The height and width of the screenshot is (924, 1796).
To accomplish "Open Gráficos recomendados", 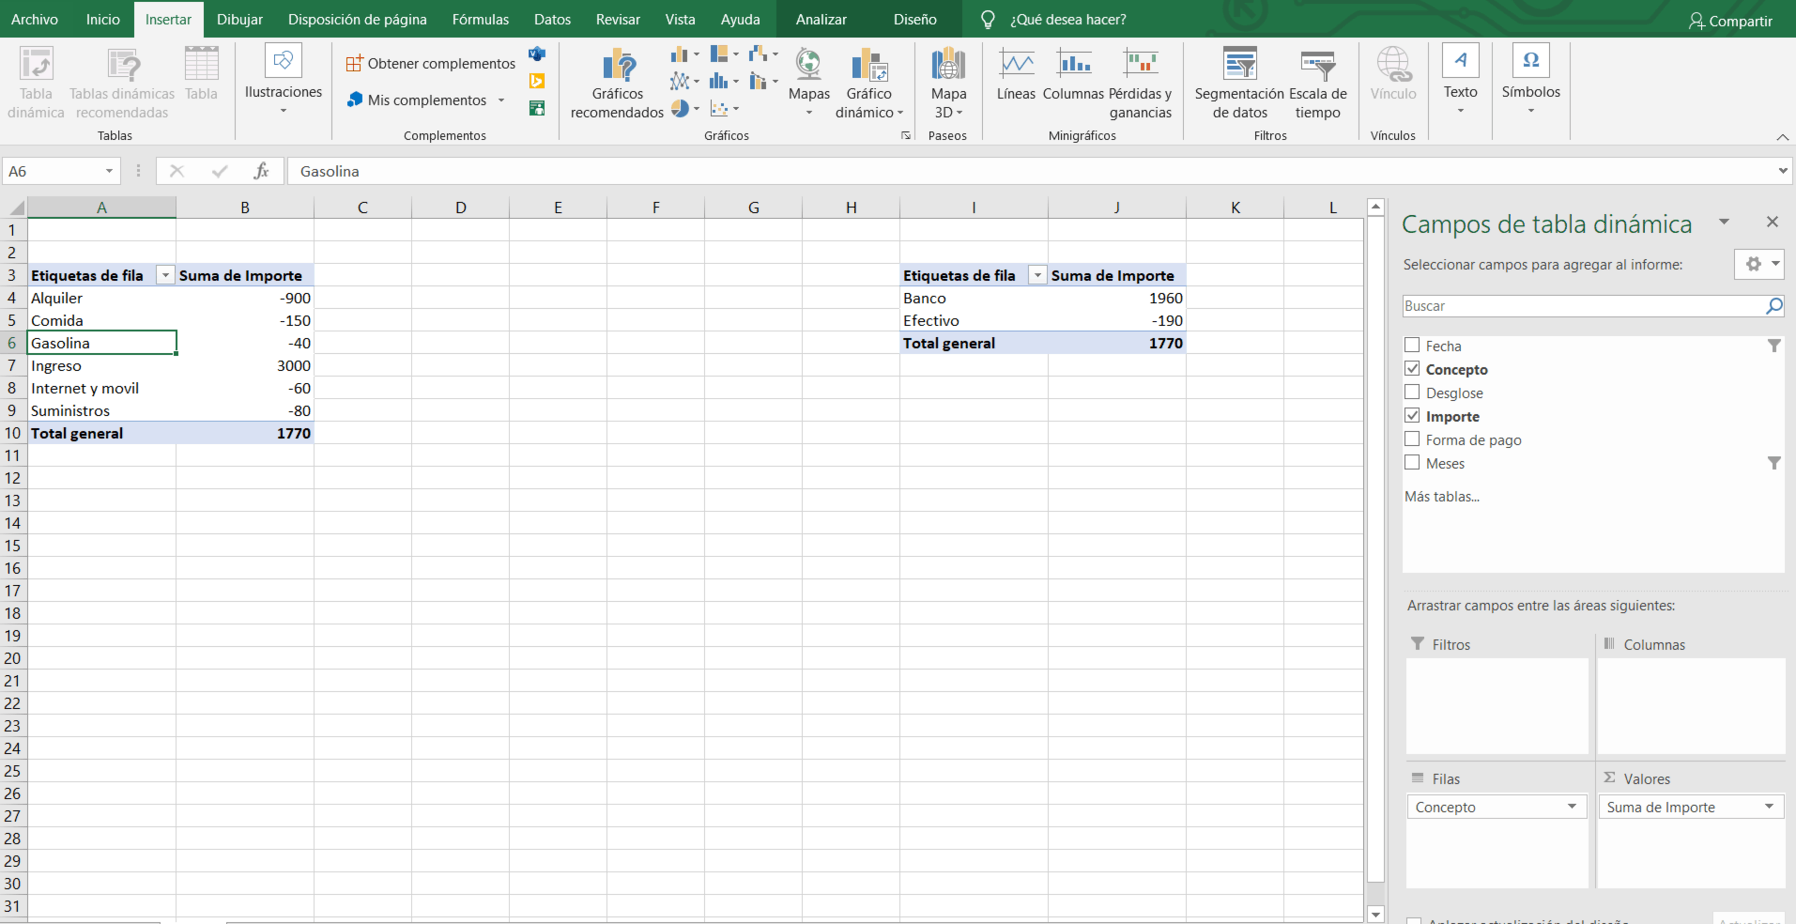I will [x=617, y=84].
